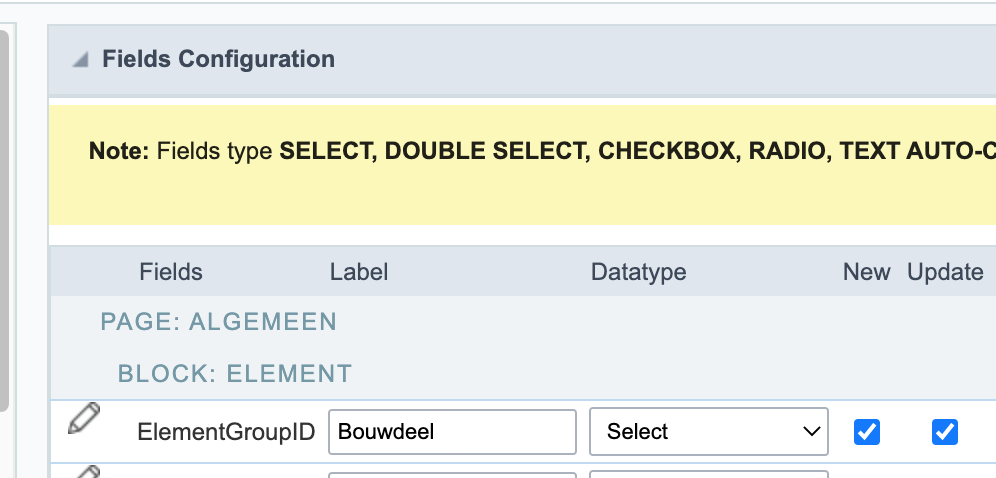Click the New column header
The width and height of the screenshot is (996, 478).
click(866, 272)
